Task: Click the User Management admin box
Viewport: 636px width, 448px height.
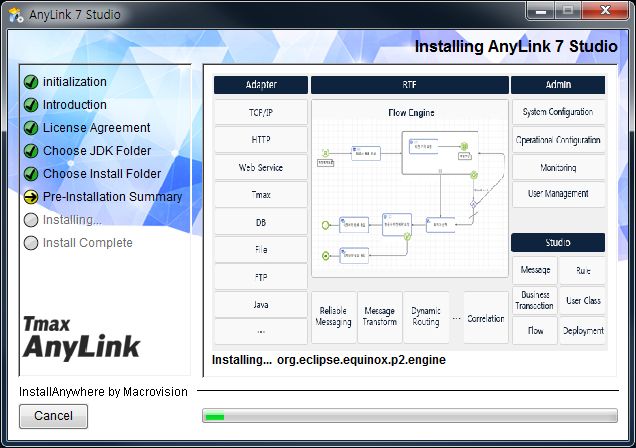Action: pos(558,194)
